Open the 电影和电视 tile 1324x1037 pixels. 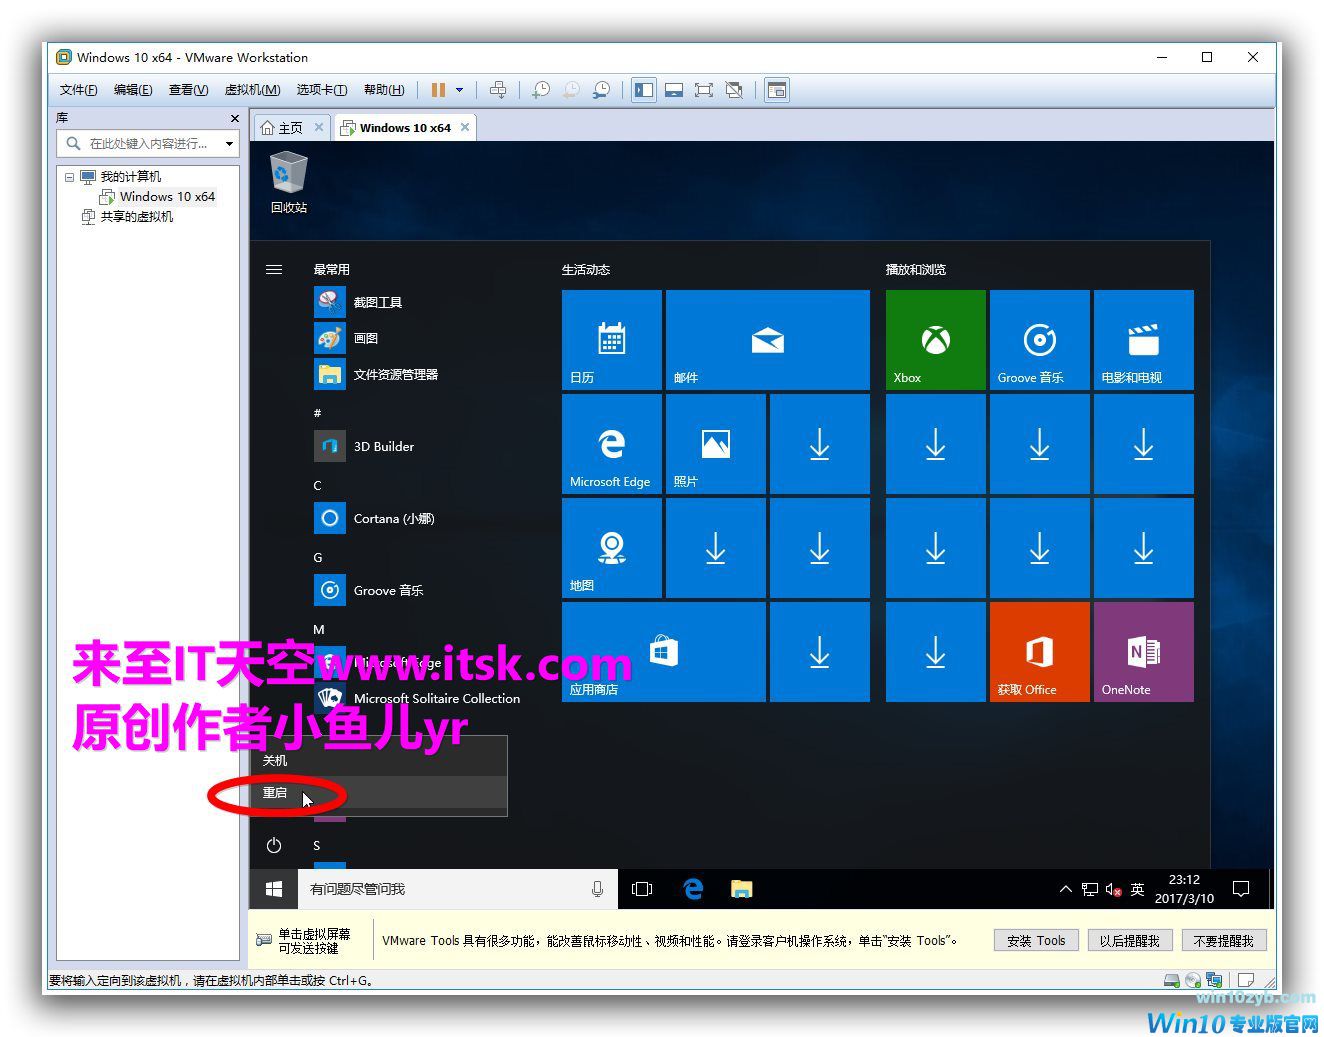(x=1144, y=340)
